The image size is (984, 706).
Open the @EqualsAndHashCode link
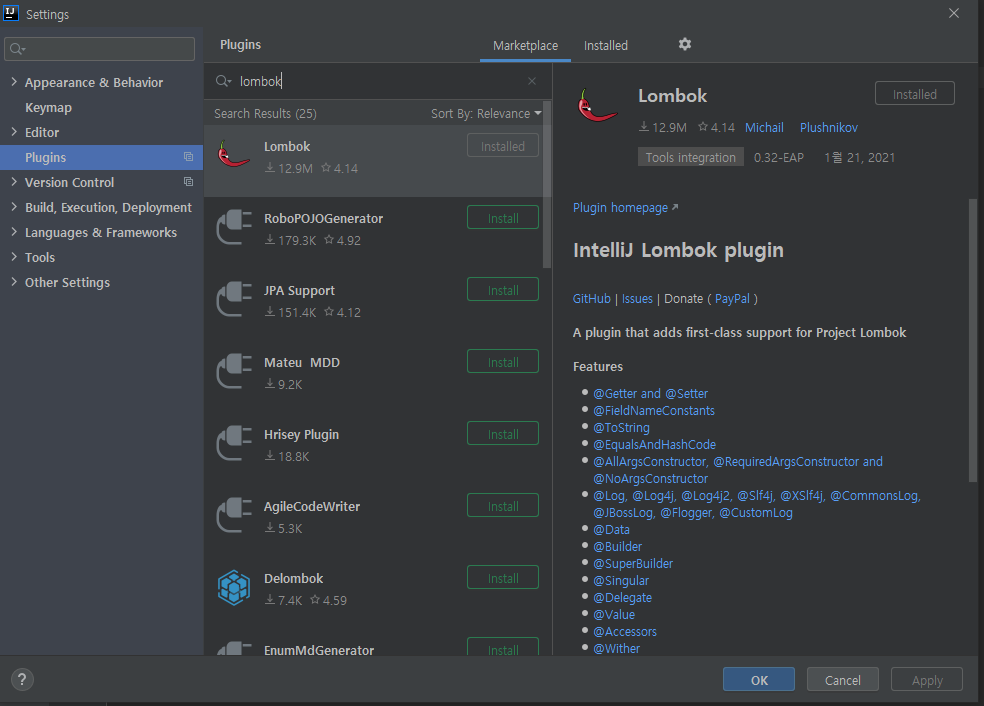coord(655,444)
